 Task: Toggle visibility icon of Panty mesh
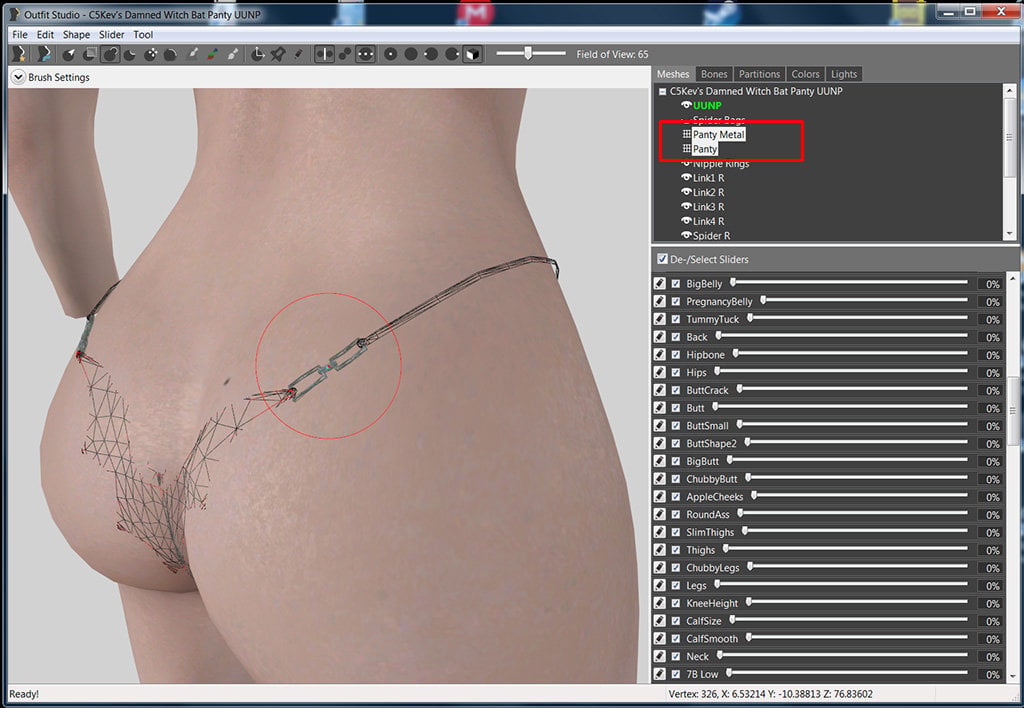pos(686,149)
